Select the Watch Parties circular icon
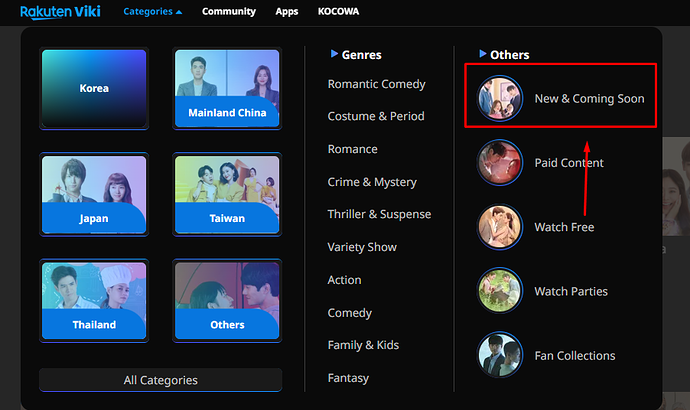This screenshot has height=410, width=690. coord(500,291)
